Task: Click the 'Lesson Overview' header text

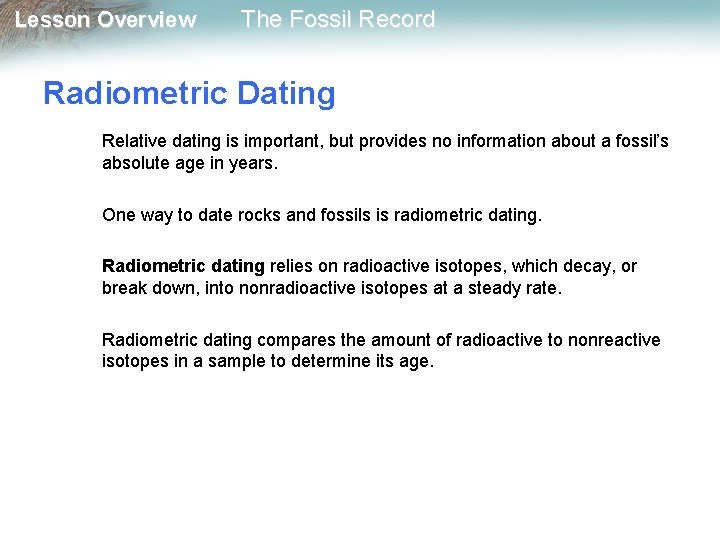Action: 106,20
